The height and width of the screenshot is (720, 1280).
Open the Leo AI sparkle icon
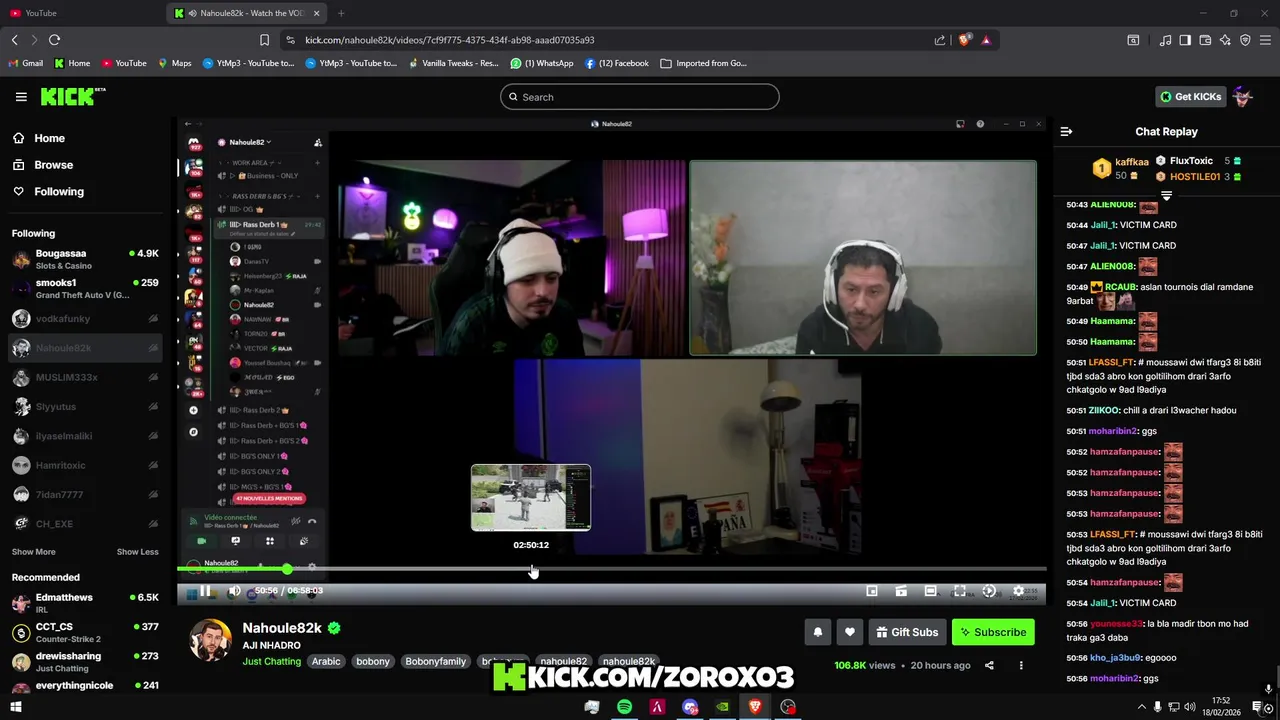[x=1225, y=40]
